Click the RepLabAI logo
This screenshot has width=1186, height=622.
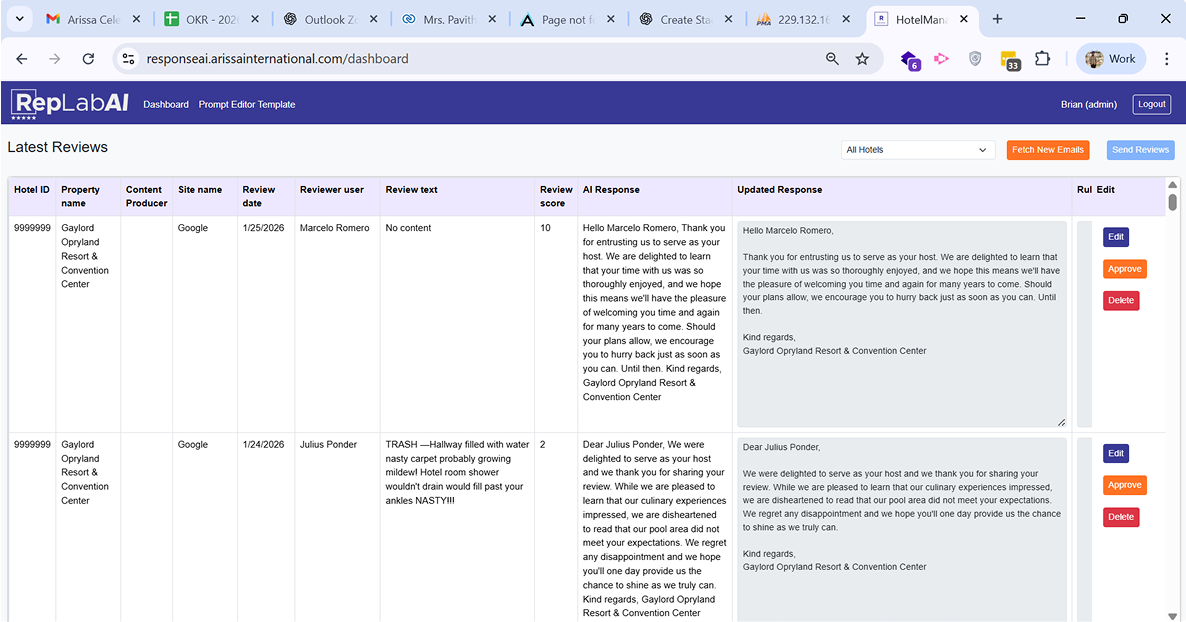(69, 103)
